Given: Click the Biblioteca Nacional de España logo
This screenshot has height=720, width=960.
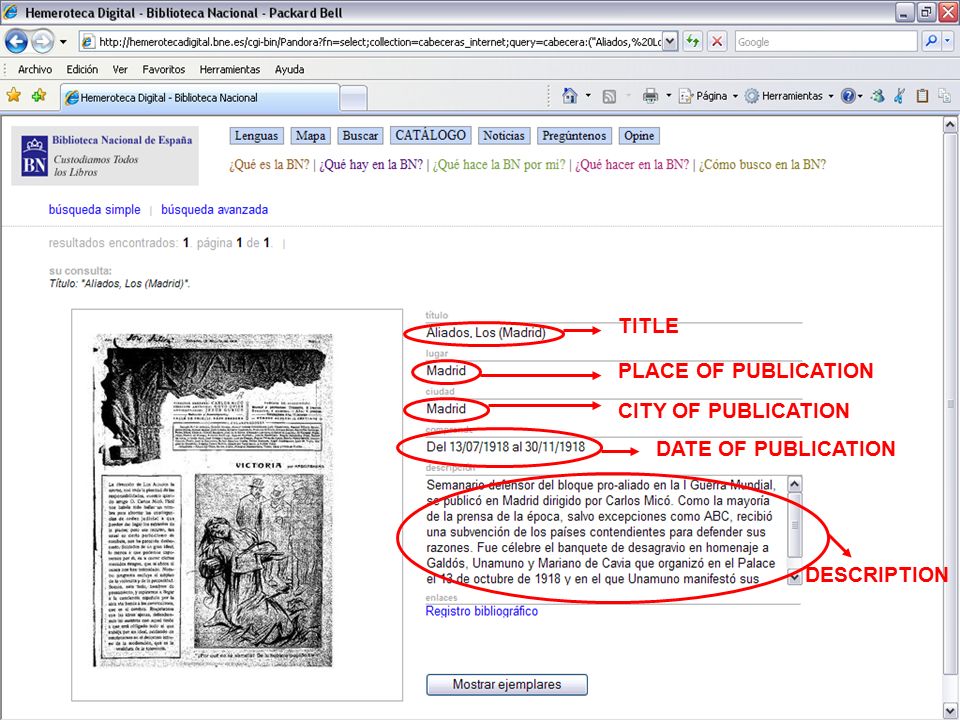Looking at the screenshot, I should tap(105, 156).
